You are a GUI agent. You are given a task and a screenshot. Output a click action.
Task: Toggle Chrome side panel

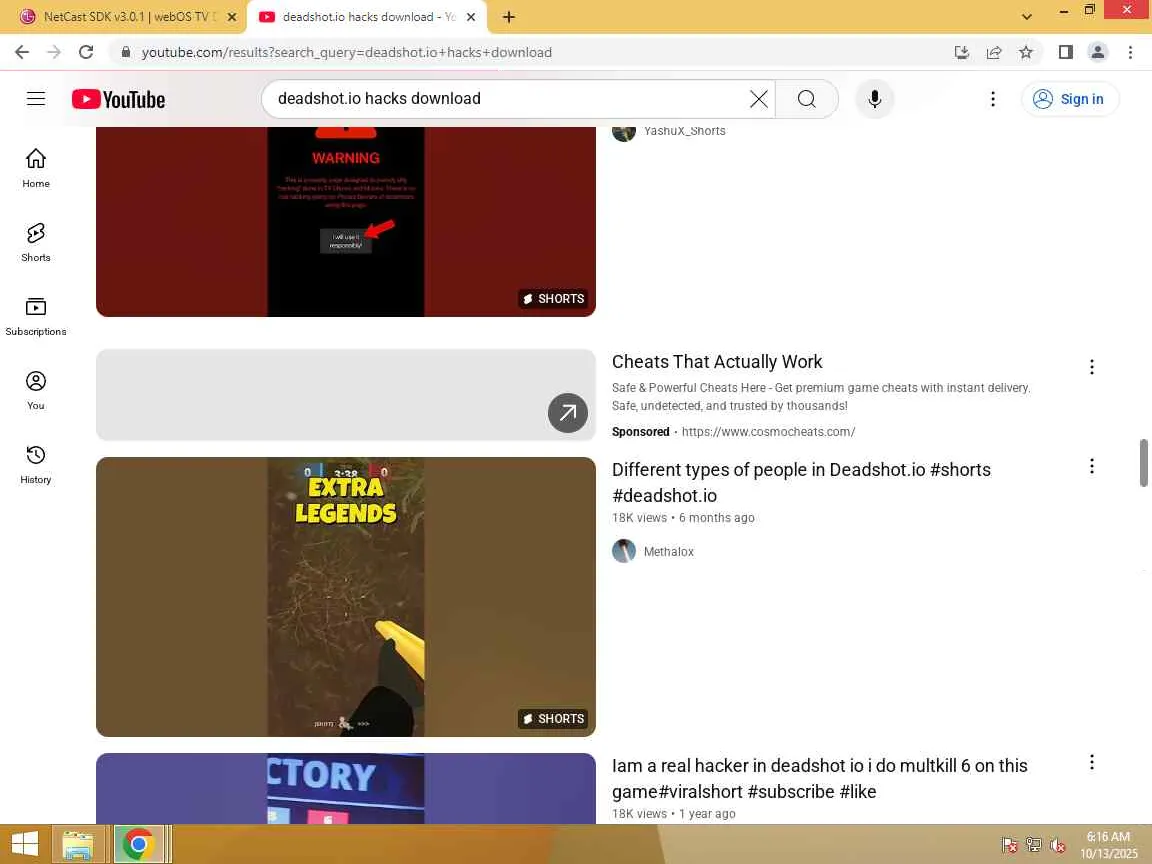click(x=1065, y=52)
